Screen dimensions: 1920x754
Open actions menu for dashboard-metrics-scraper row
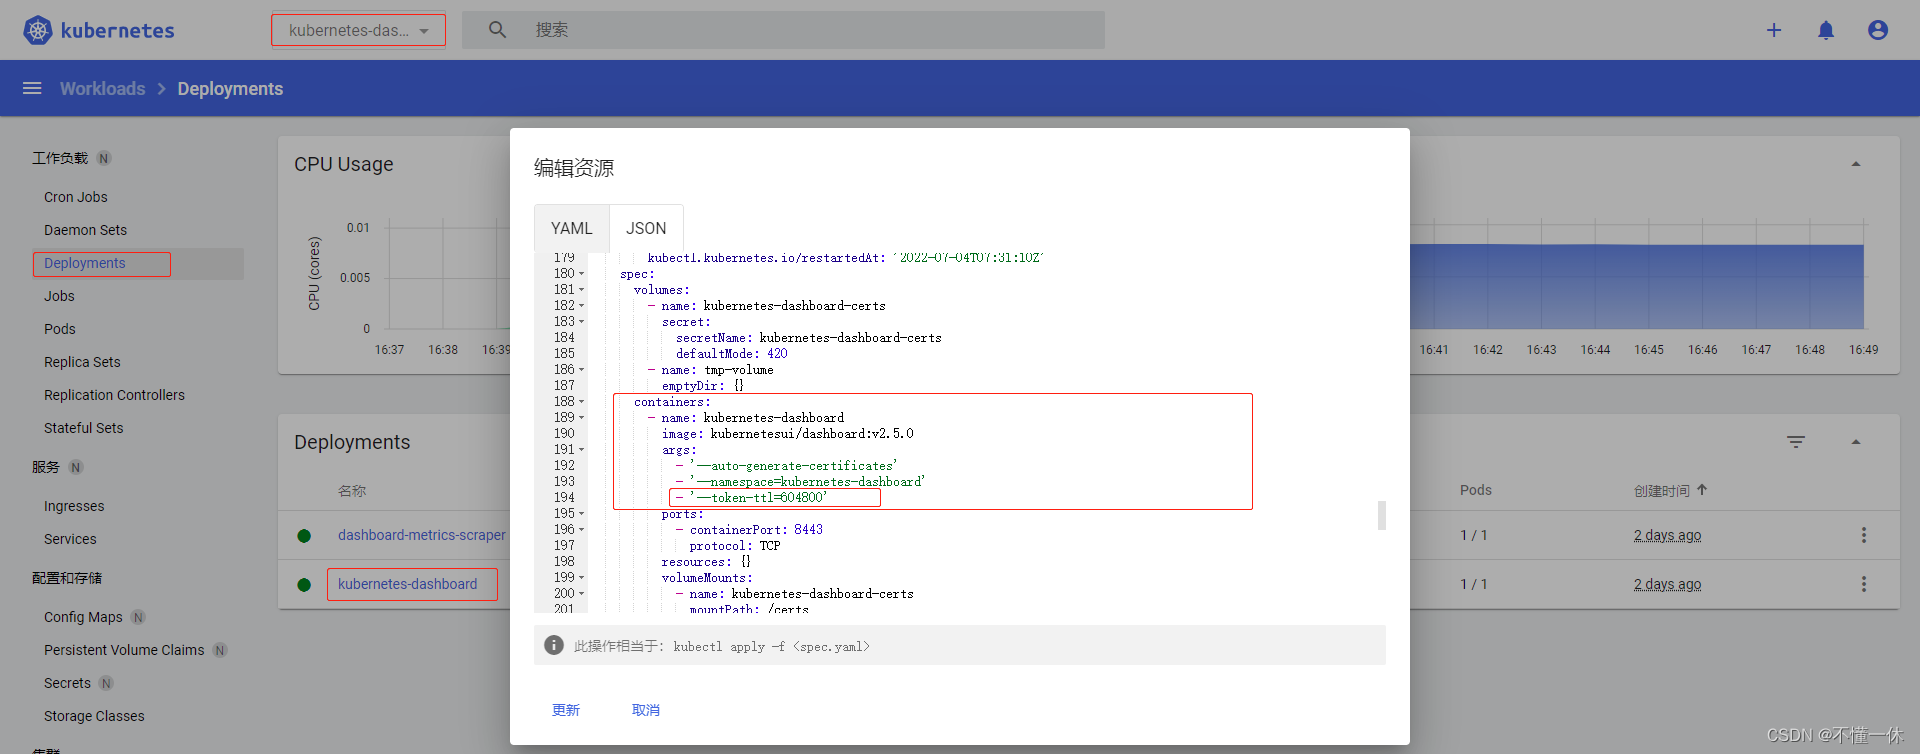click(1864, 535)
